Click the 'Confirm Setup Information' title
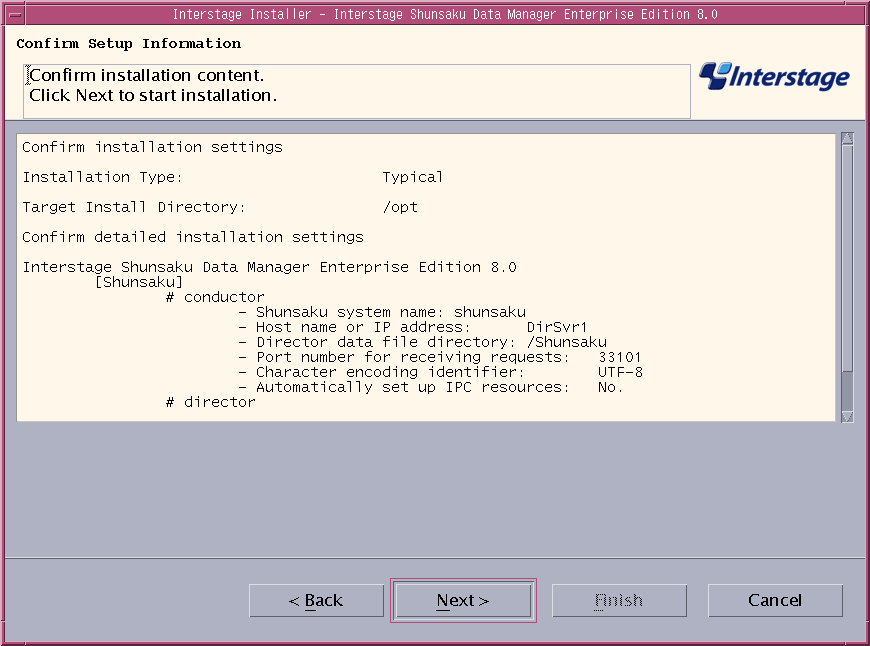This screenshot has height=646, width=870. [129, 43]
